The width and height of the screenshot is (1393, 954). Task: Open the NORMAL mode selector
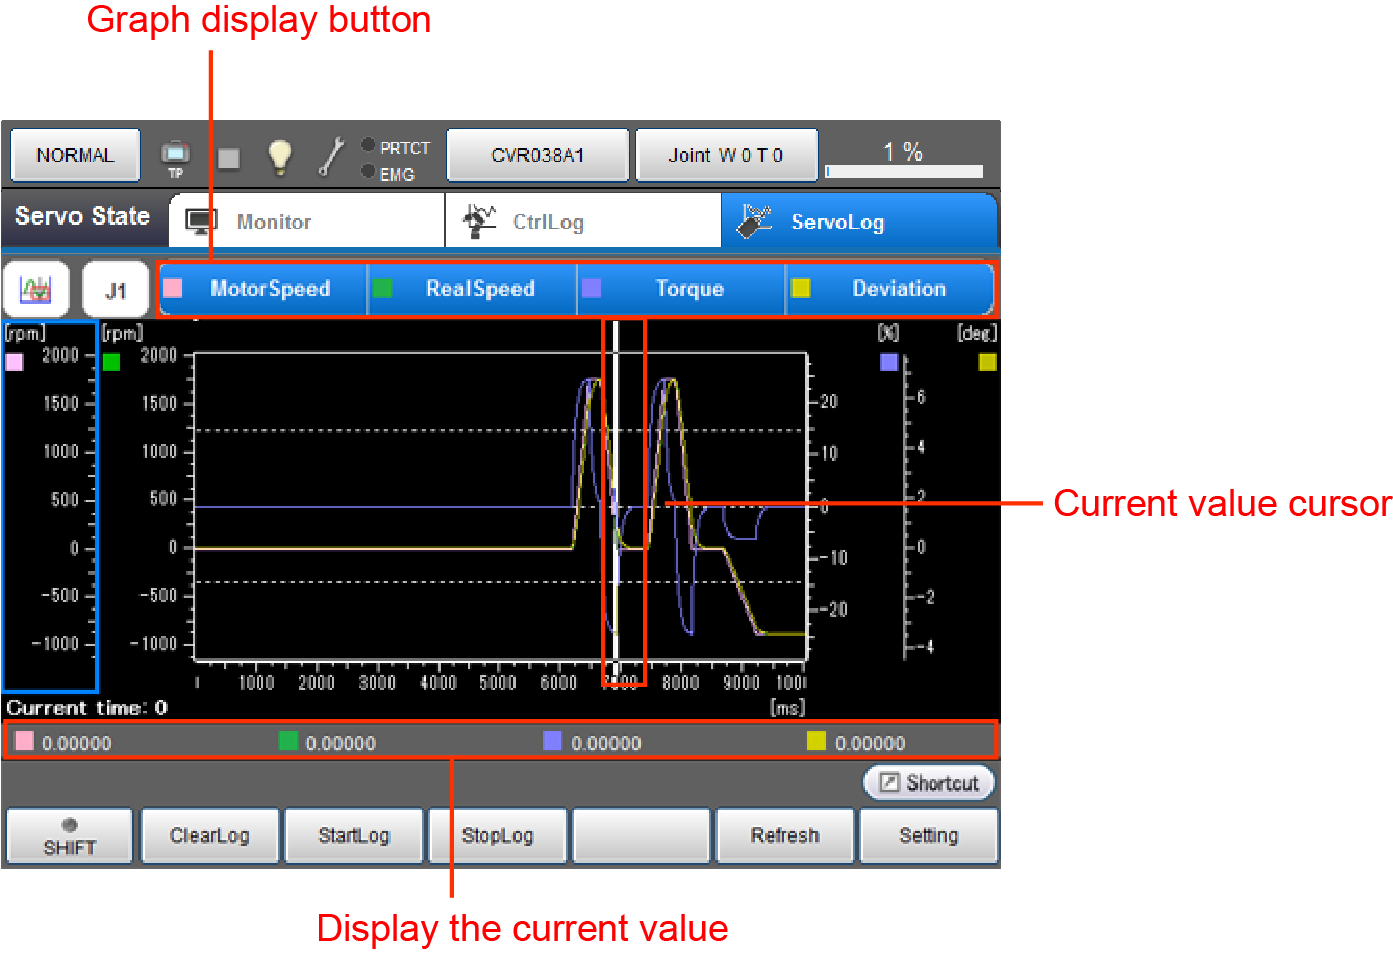pos(75,155)
